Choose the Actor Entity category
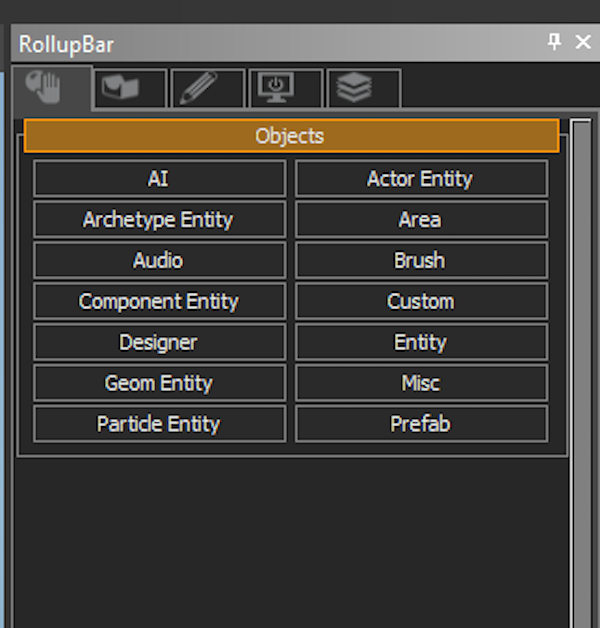This screenshot has height=628, width=600. (x=421, y=179)
